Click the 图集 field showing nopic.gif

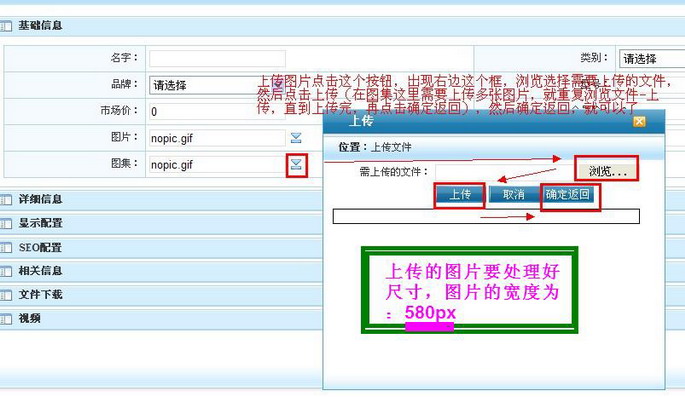pyautogui.click(x=217, y=165)
